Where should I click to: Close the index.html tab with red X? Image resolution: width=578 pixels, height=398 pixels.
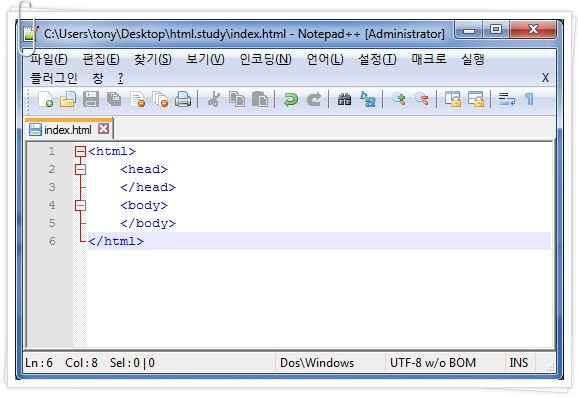tap(103, 129)
